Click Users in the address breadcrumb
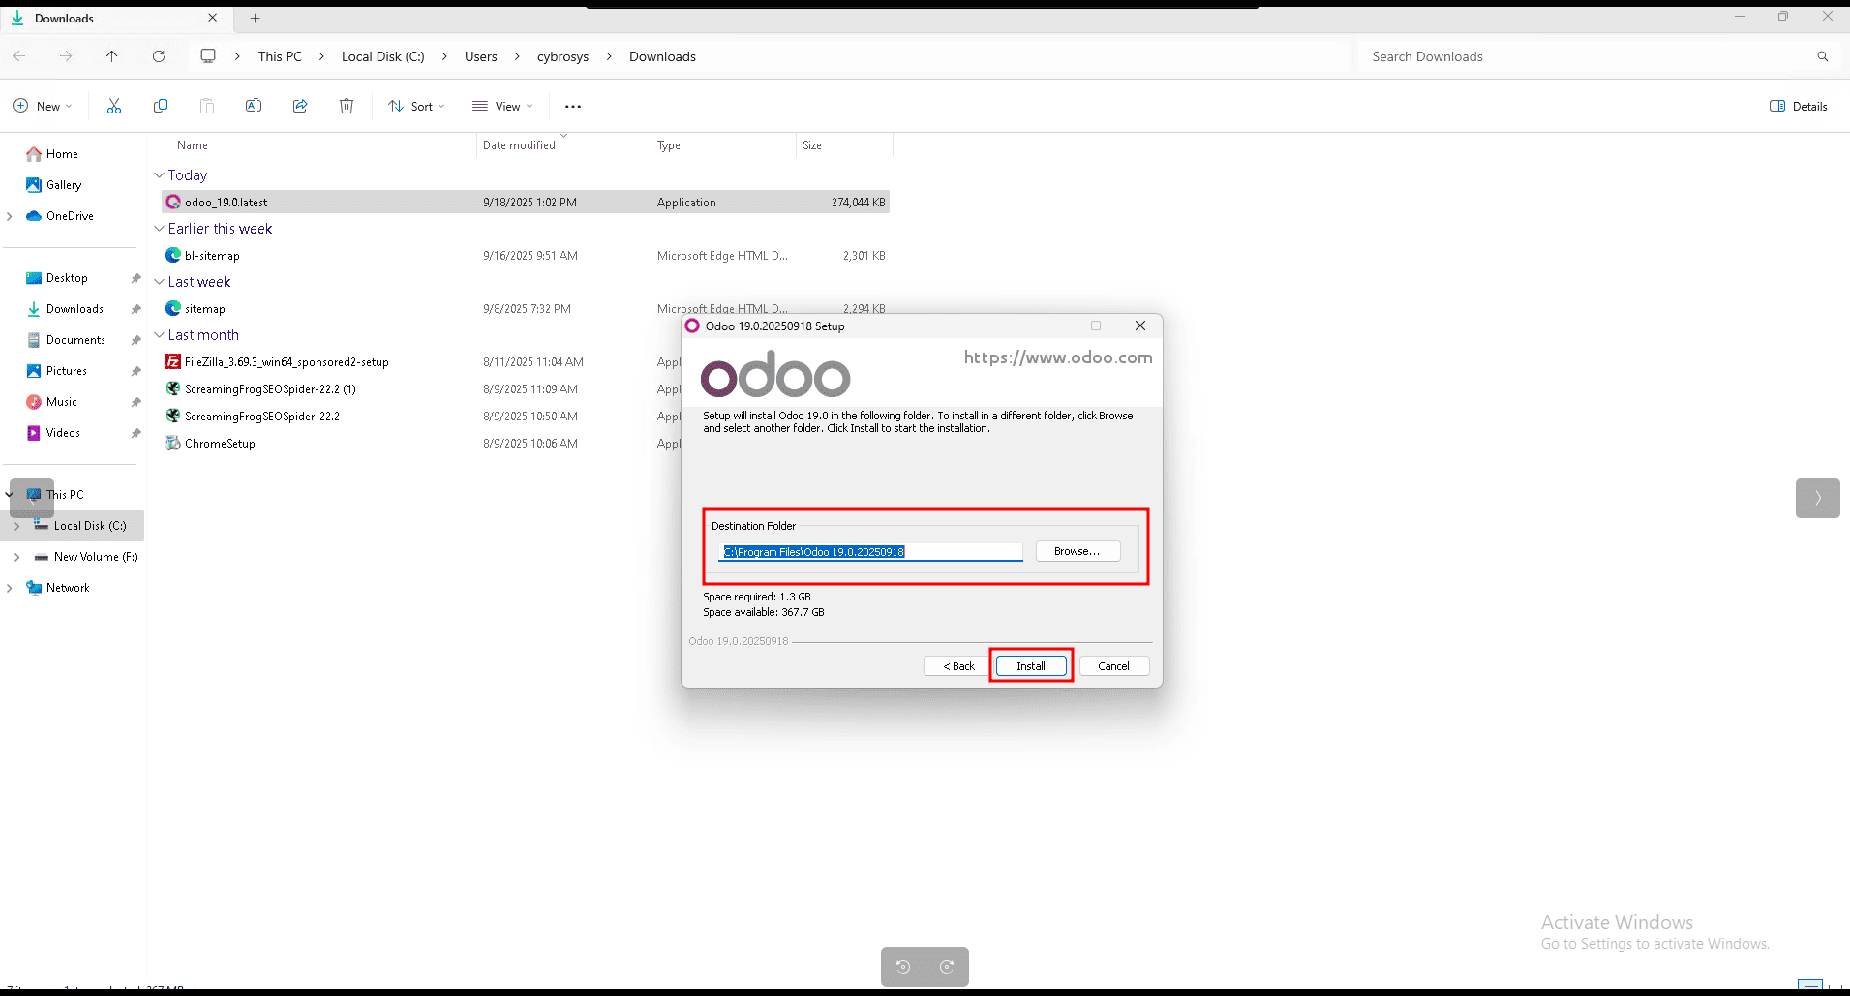Viewport: 1850px width, 996px height. (481, 57)
